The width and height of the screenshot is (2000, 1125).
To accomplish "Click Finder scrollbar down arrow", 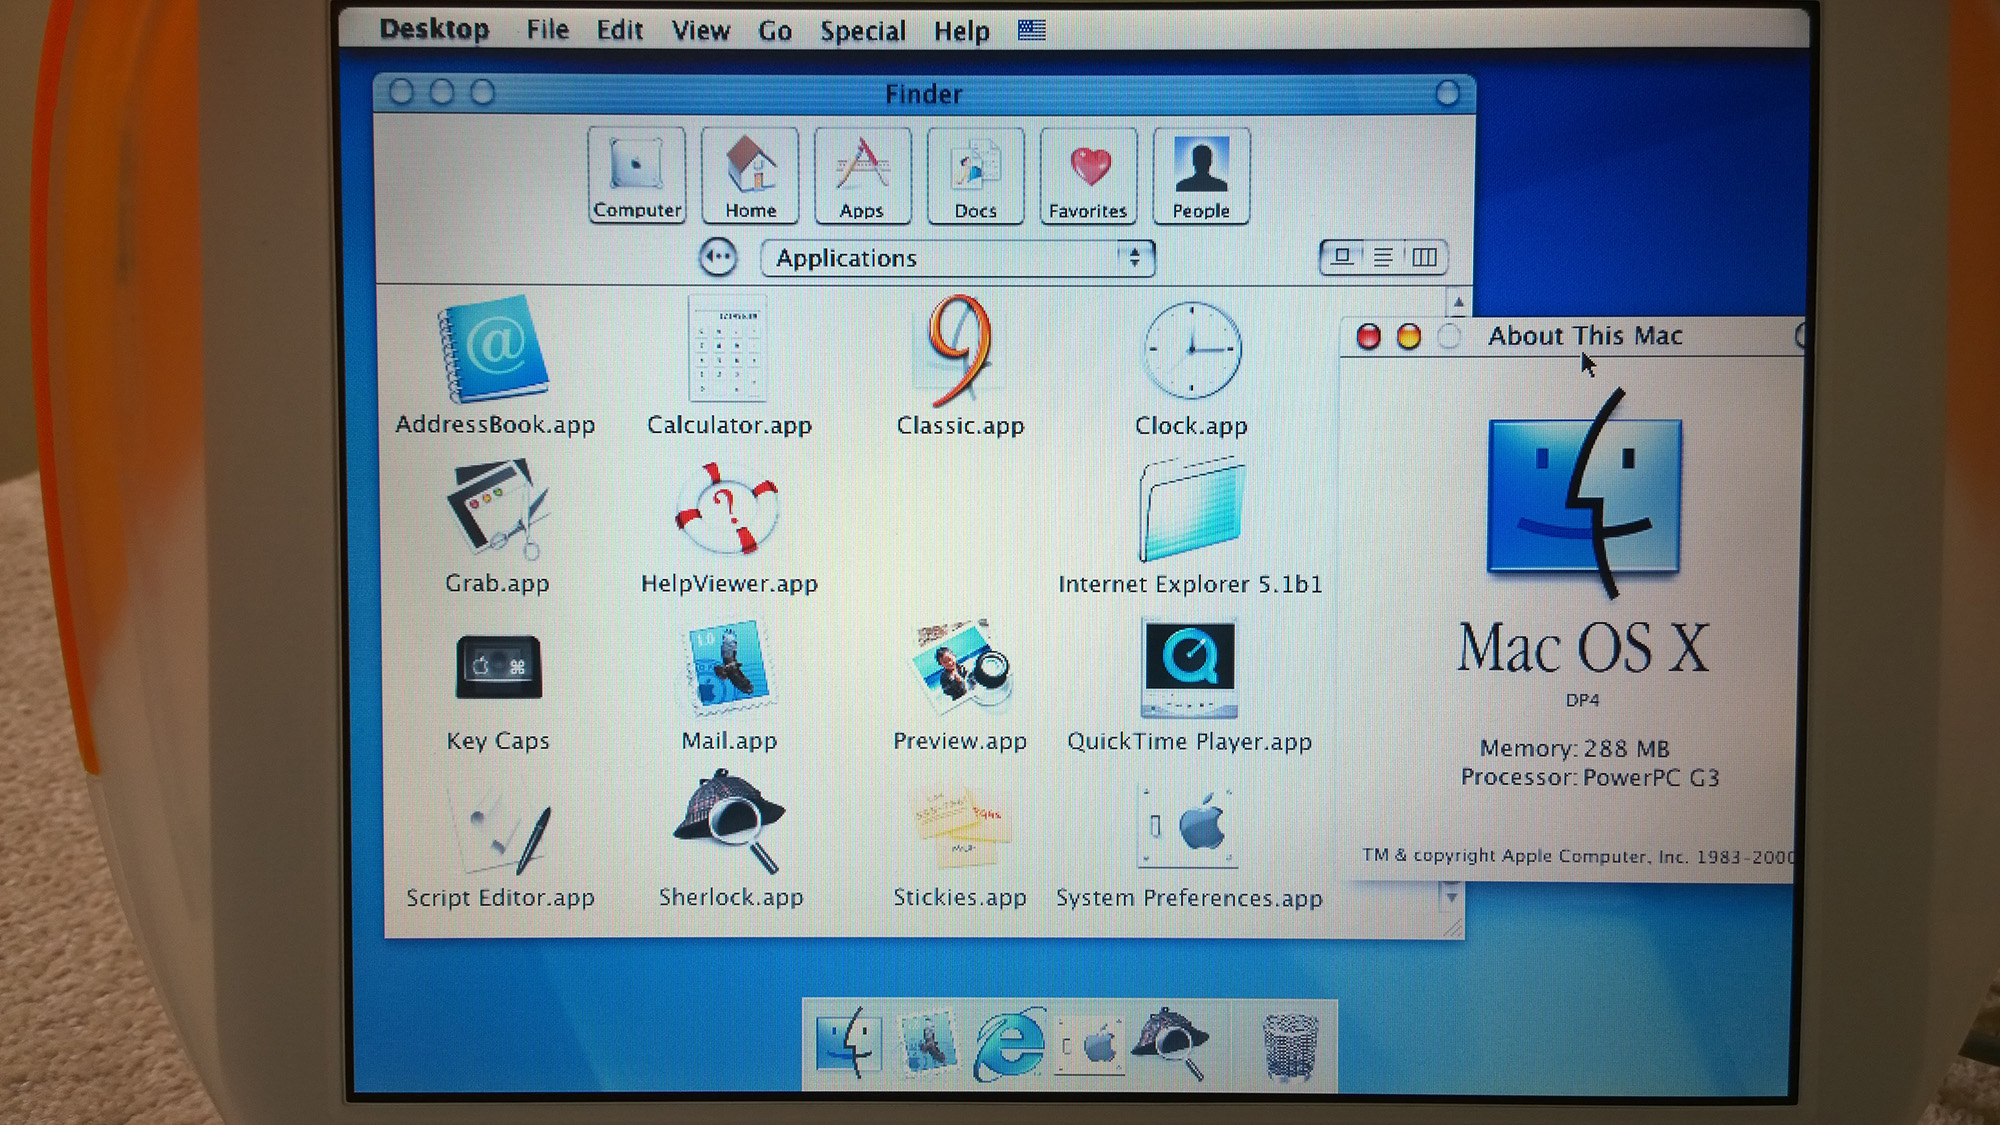I will [1451, 896].
